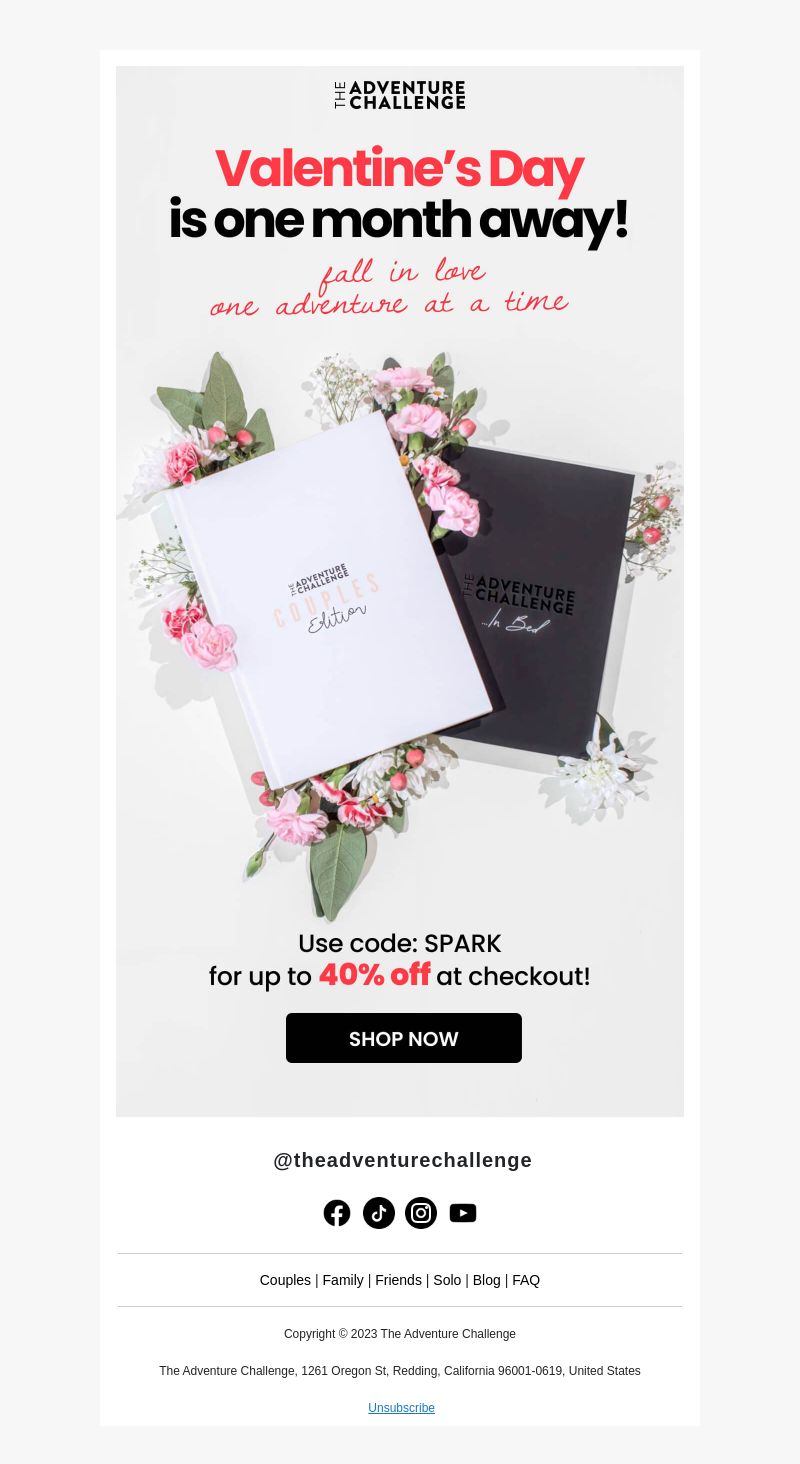Click the Unsubscribe link
The width and height of the screenshot is (800, 1464).
click(x=401, y=1408)
